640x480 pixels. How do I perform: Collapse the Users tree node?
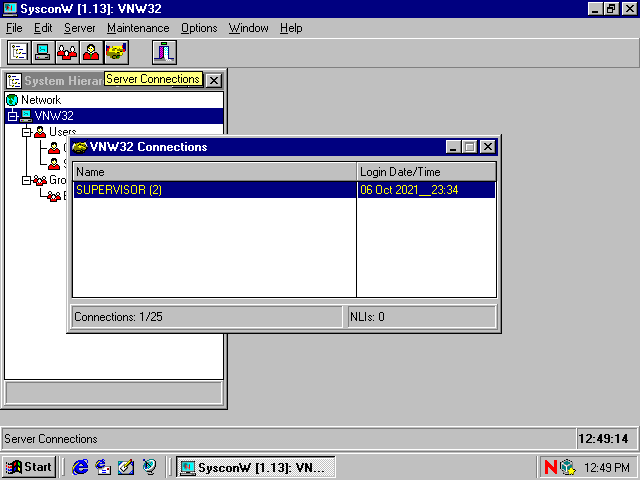tap(27, 132)
